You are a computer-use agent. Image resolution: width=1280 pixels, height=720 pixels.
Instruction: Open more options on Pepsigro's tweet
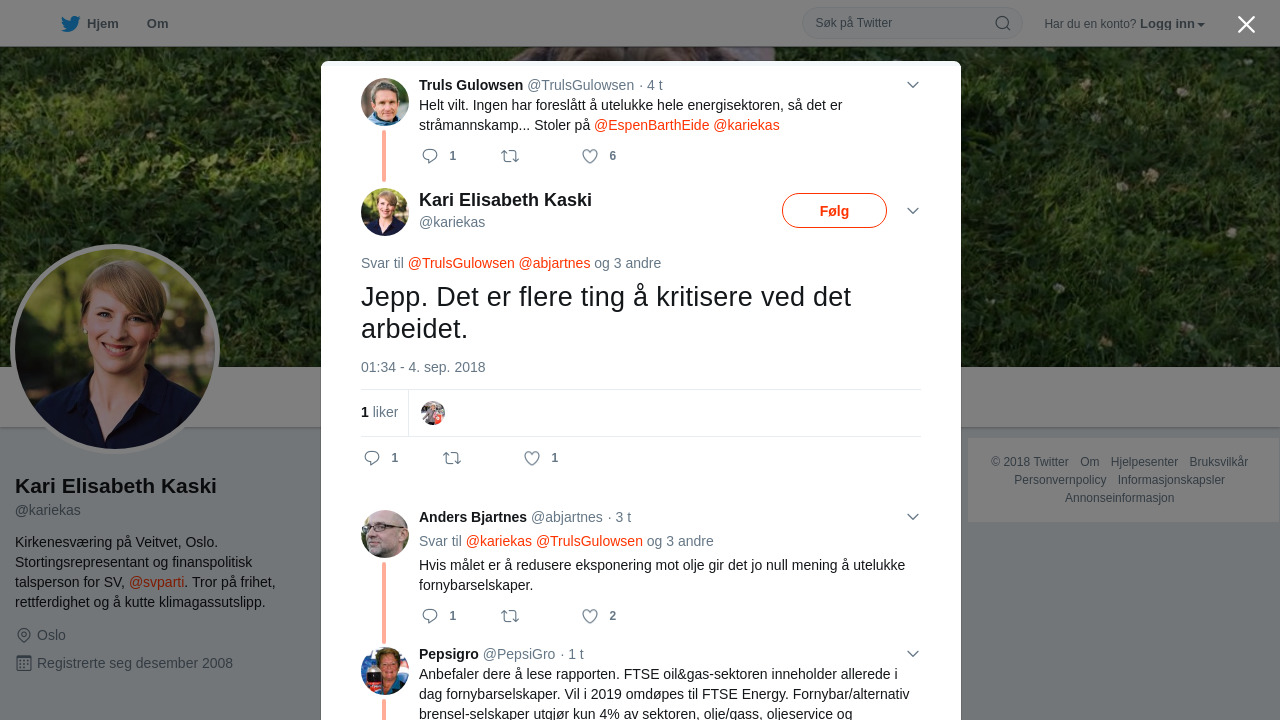click(913, 654)
